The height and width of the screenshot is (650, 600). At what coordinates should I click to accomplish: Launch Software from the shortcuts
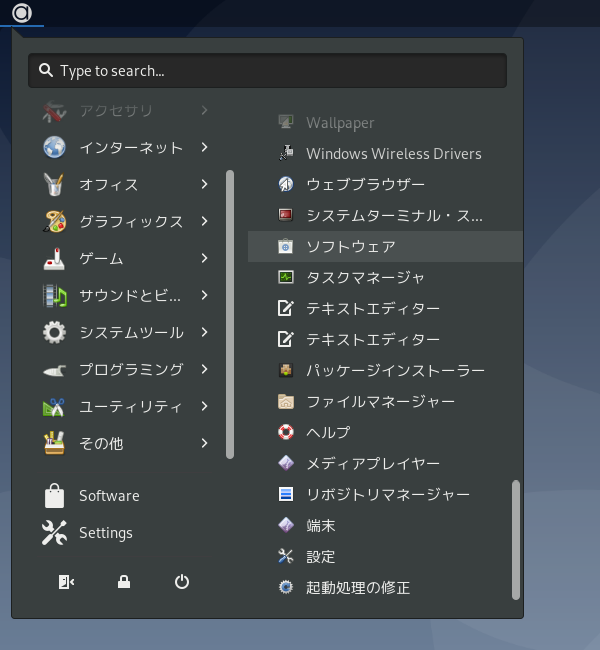coord(109,496)
